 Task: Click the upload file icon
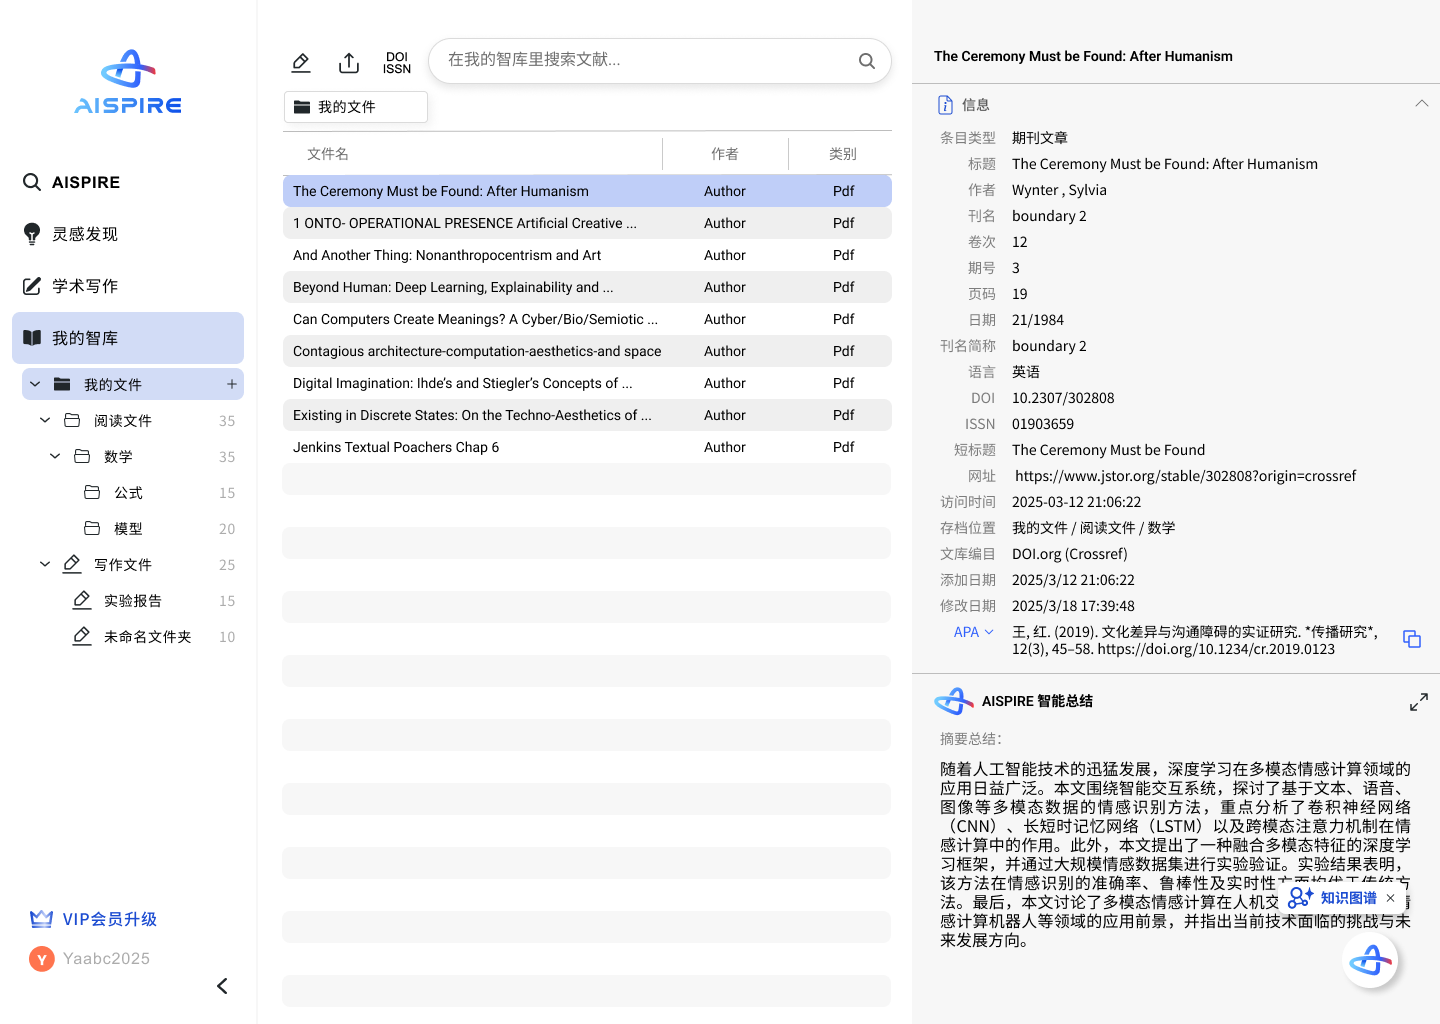349,63
